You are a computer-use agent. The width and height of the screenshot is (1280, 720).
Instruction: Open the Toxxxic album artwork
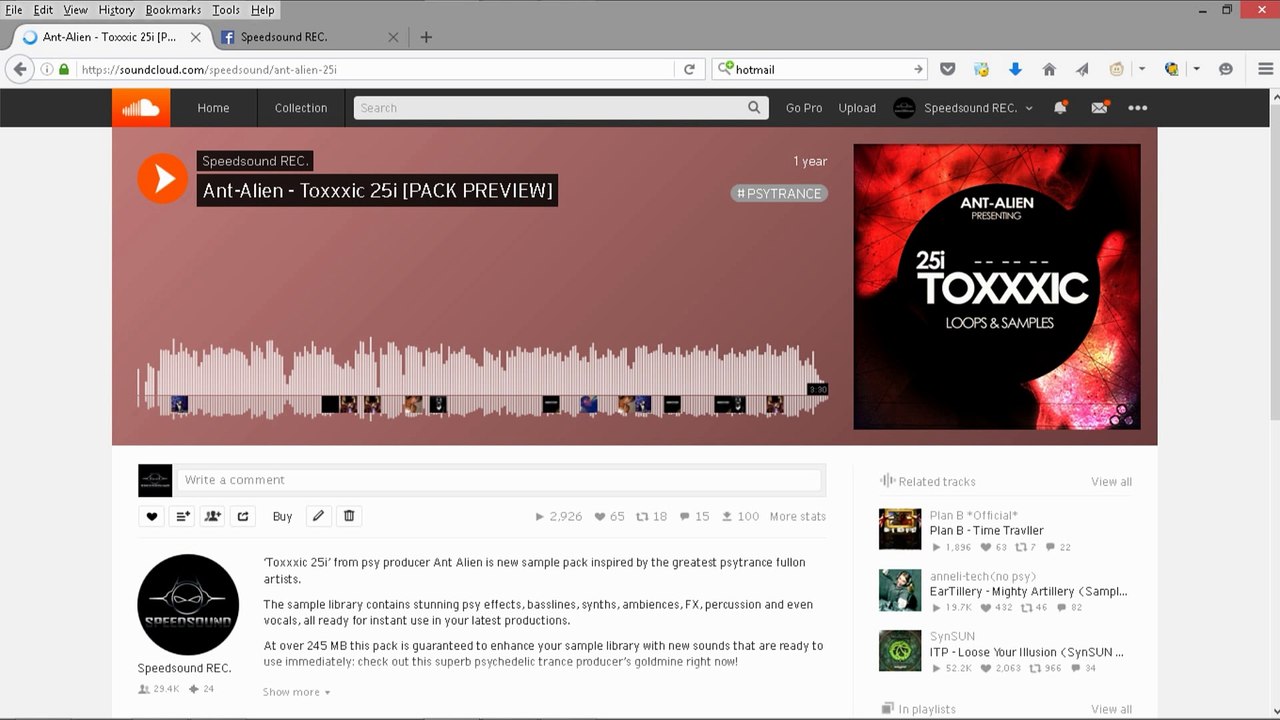pyautogui.click(x=997, y=287)
